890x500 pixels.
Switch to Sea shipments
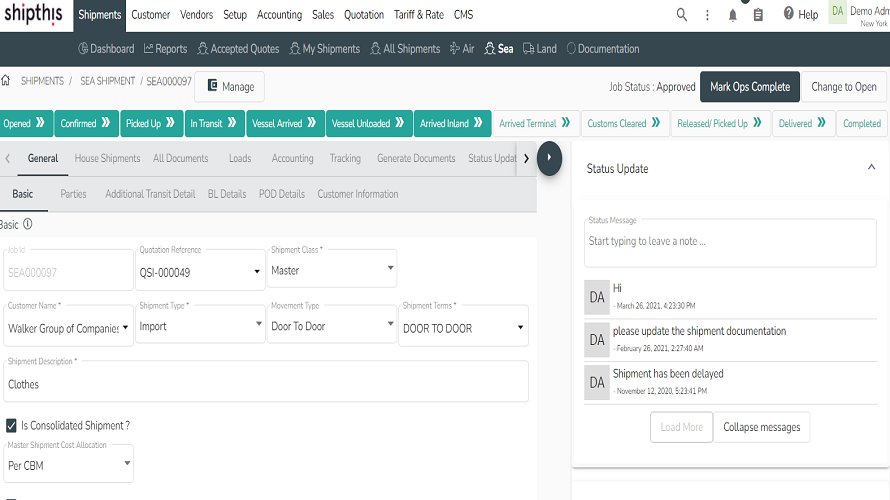(x=499, y=49)
